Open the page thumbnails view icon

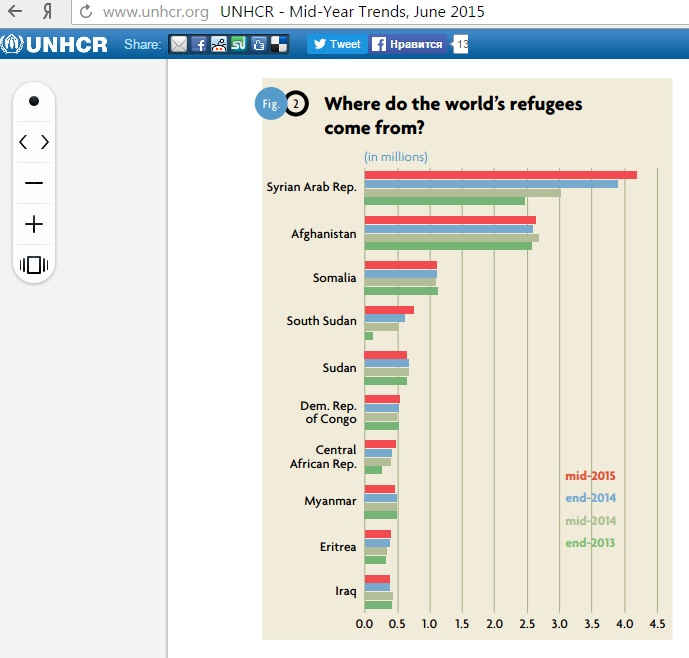34,265
